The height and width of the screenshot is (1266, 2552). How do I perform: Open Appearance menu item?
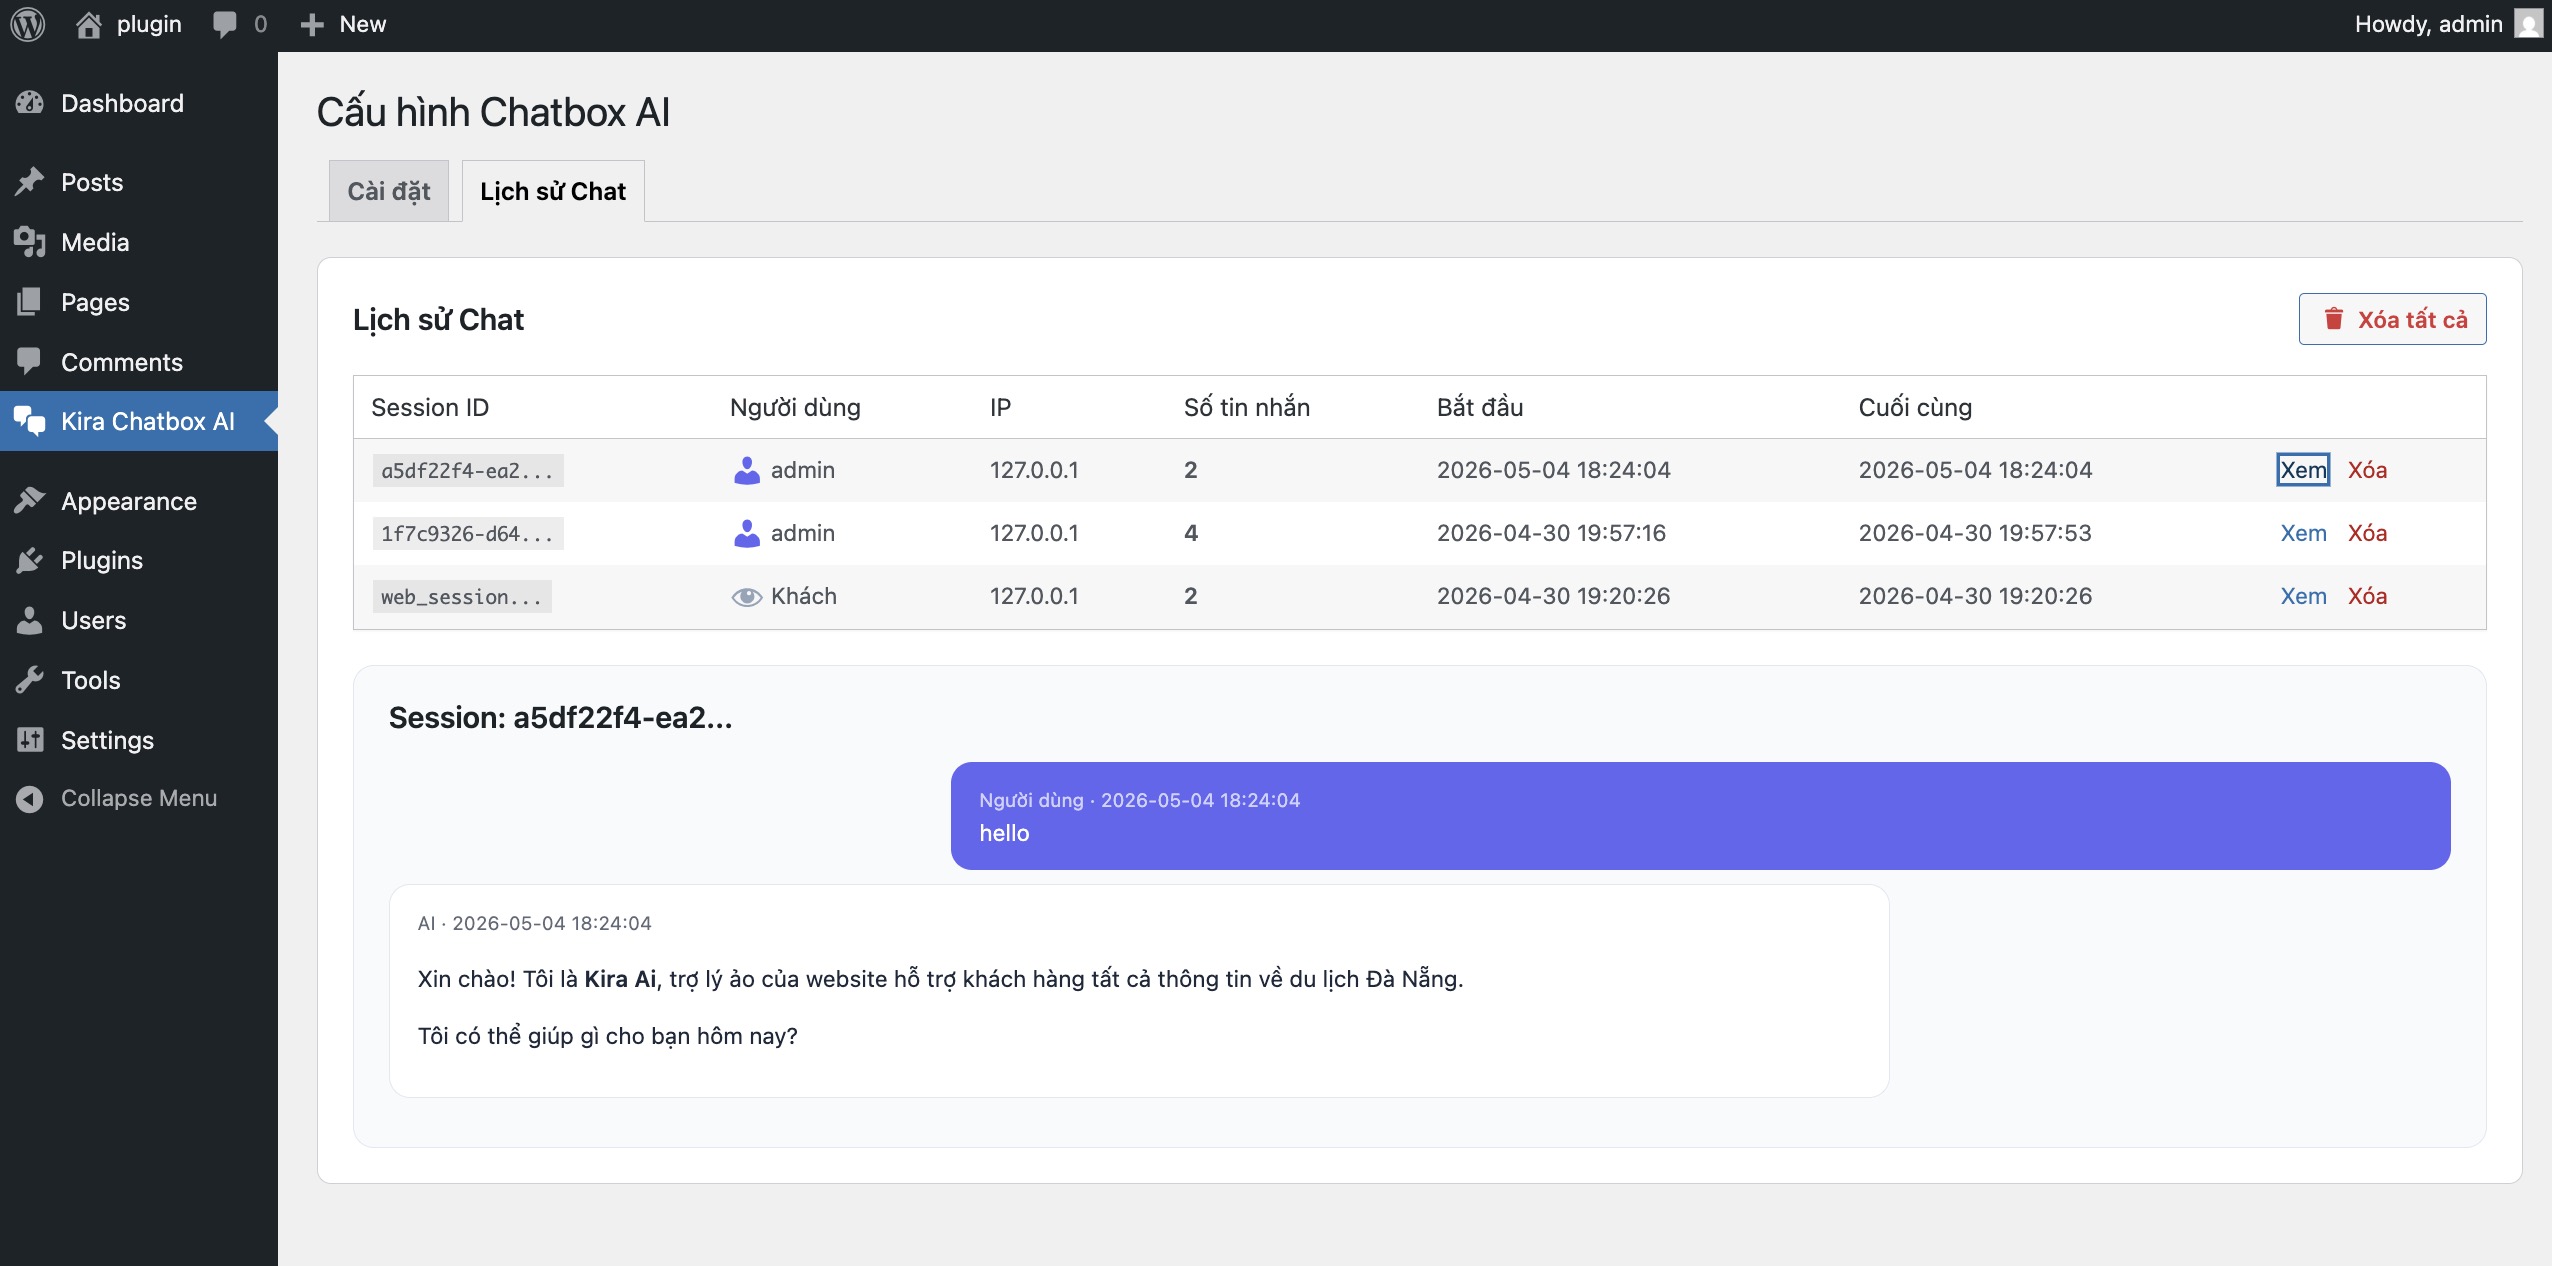click(x=139, y=501)
